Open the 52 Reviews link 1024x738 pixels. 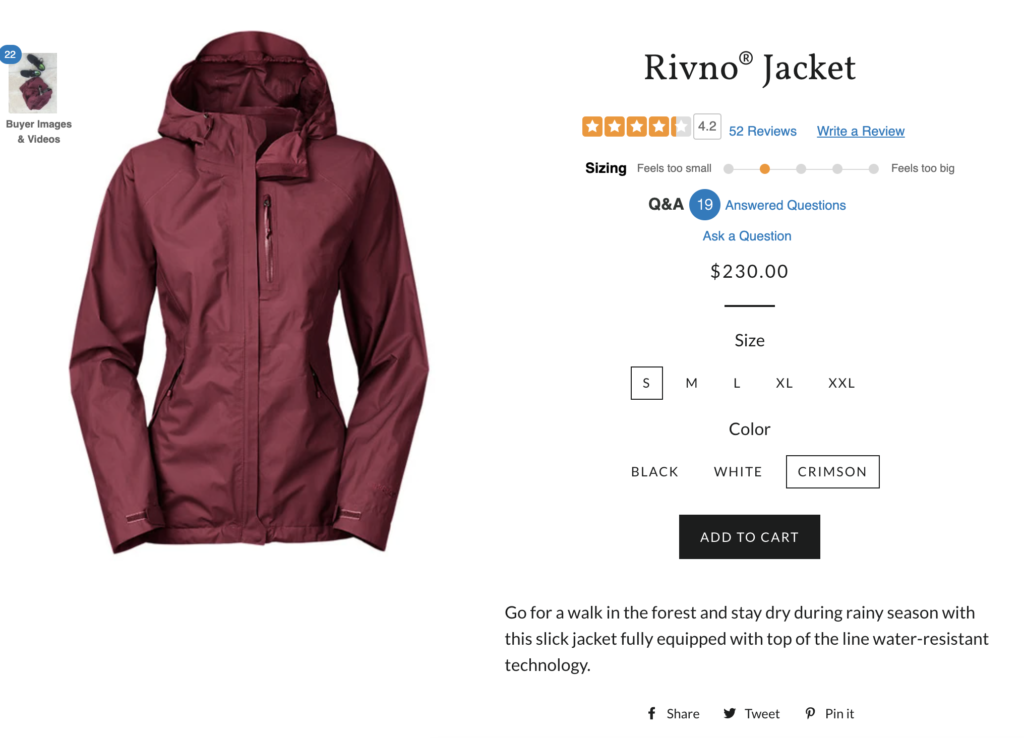[763, 131]
